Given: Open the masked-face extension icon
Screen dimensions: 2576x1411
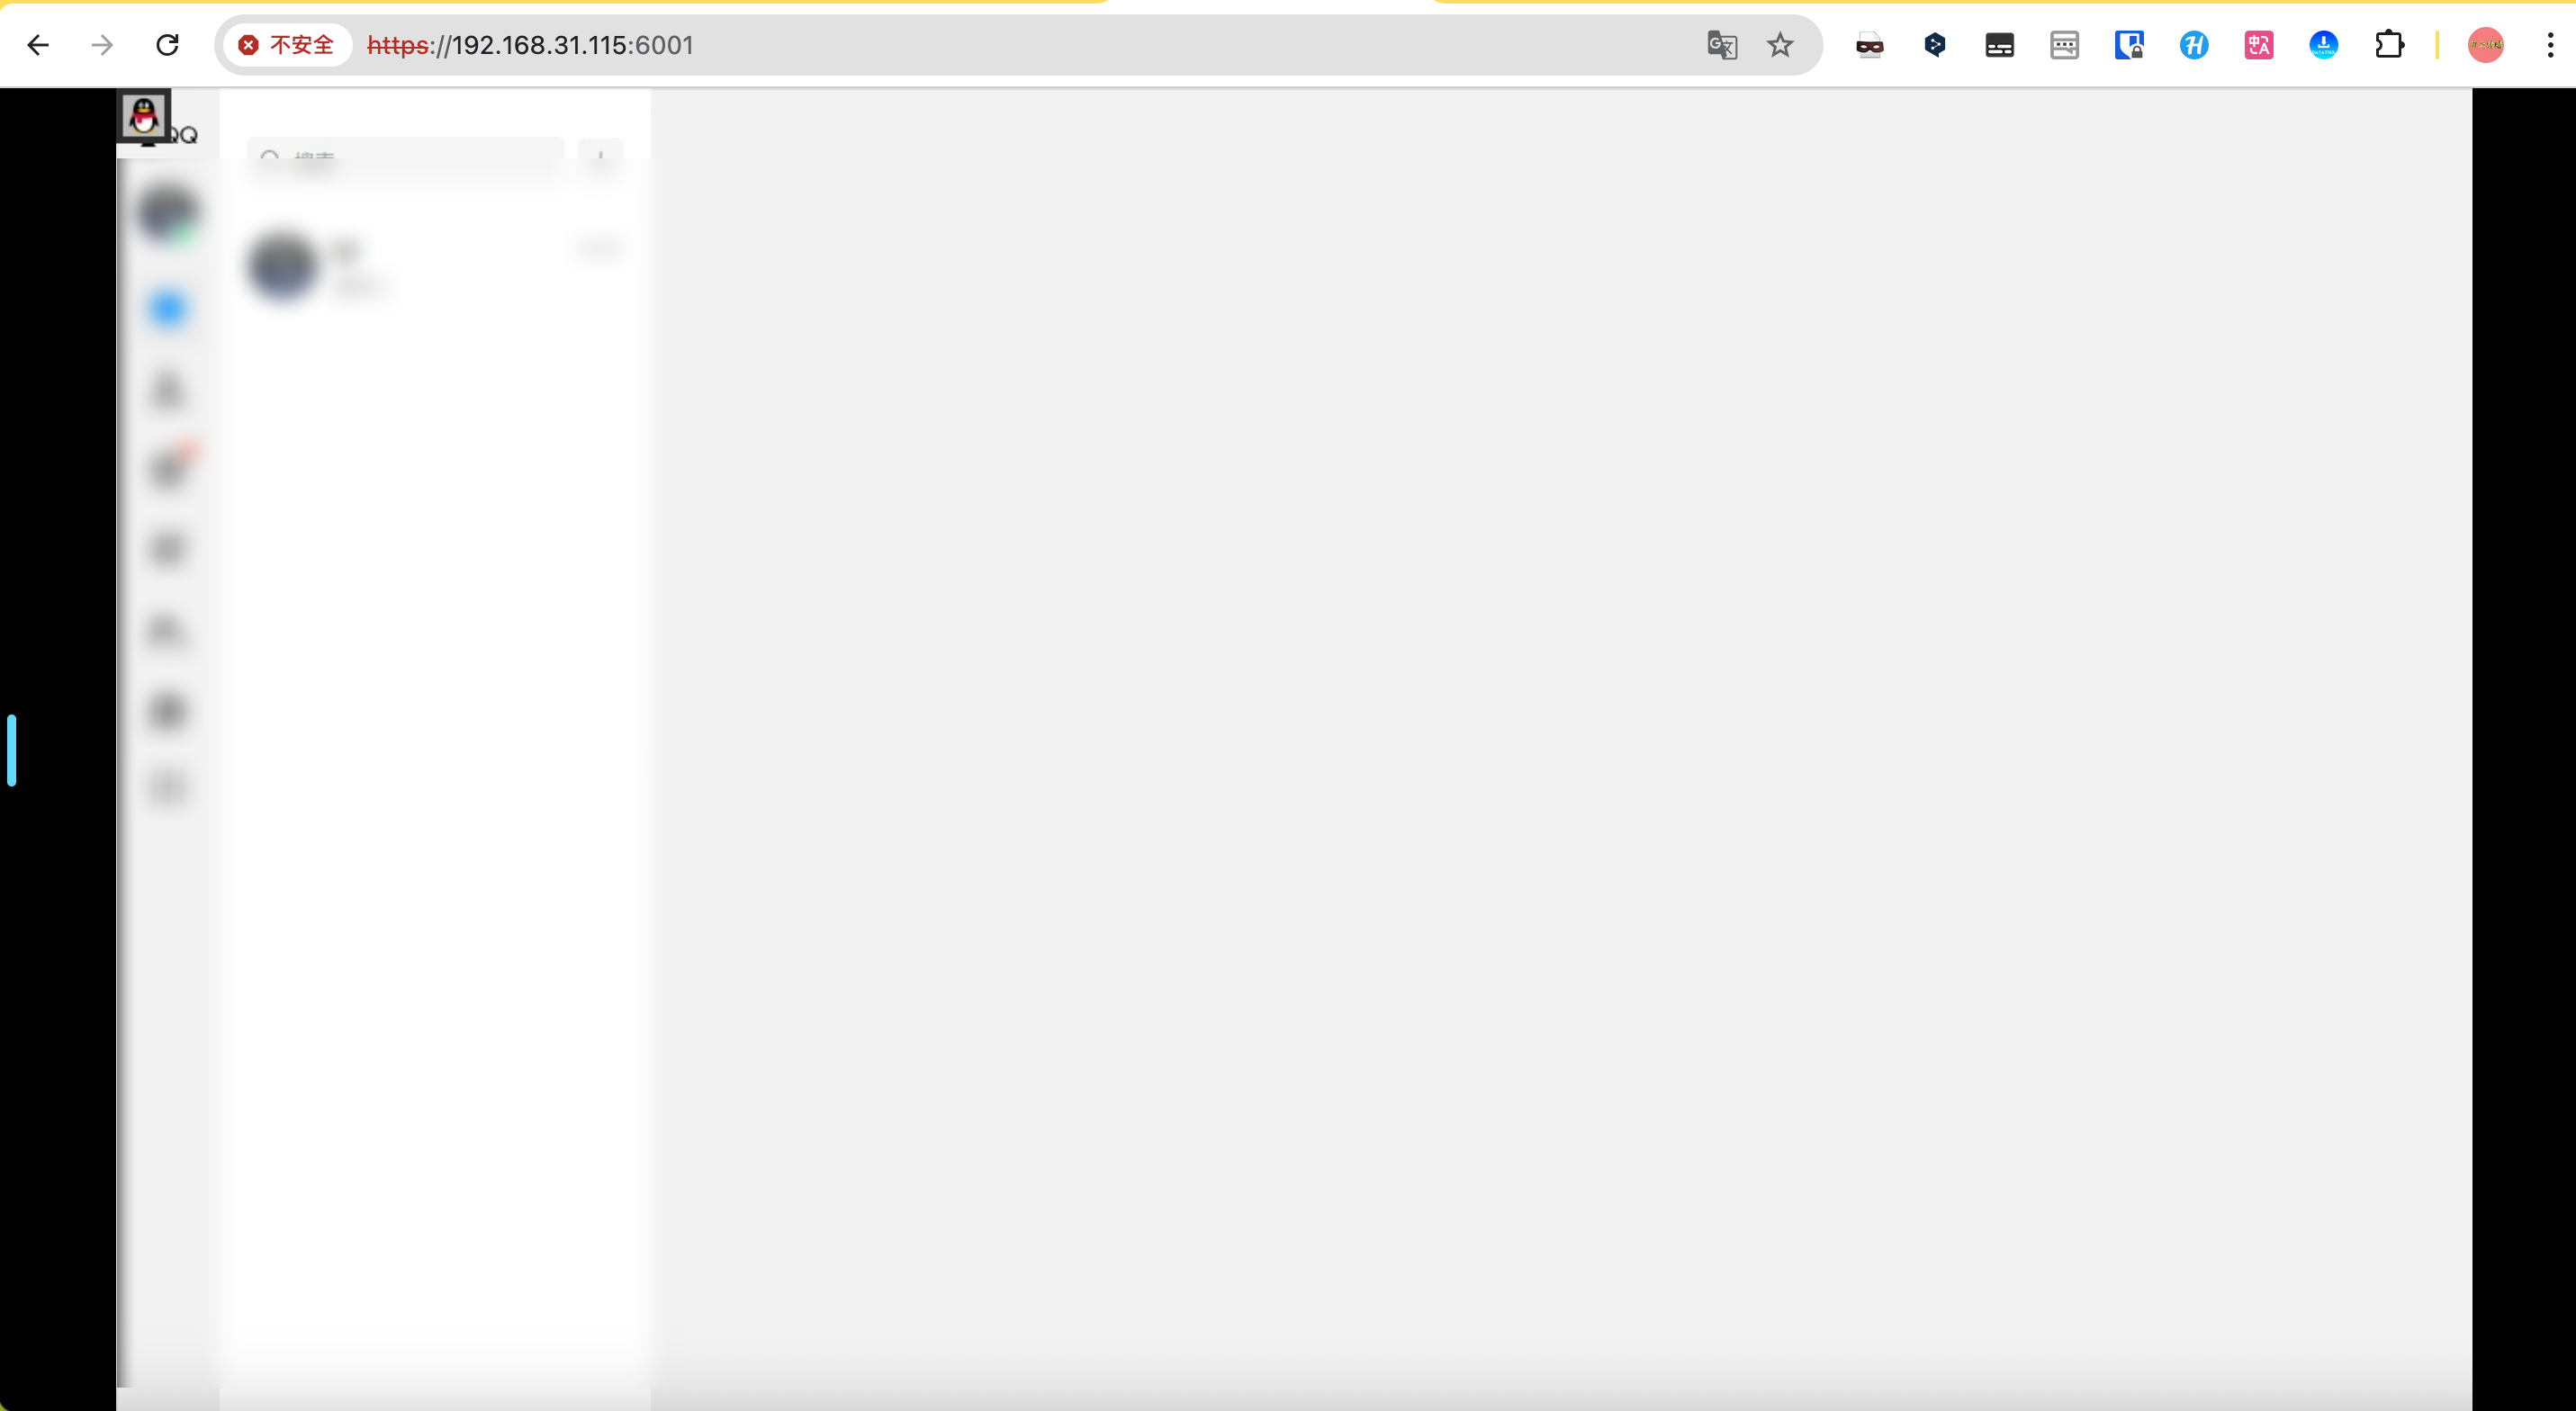Looking at the screenshot, I should (1869, 45).
